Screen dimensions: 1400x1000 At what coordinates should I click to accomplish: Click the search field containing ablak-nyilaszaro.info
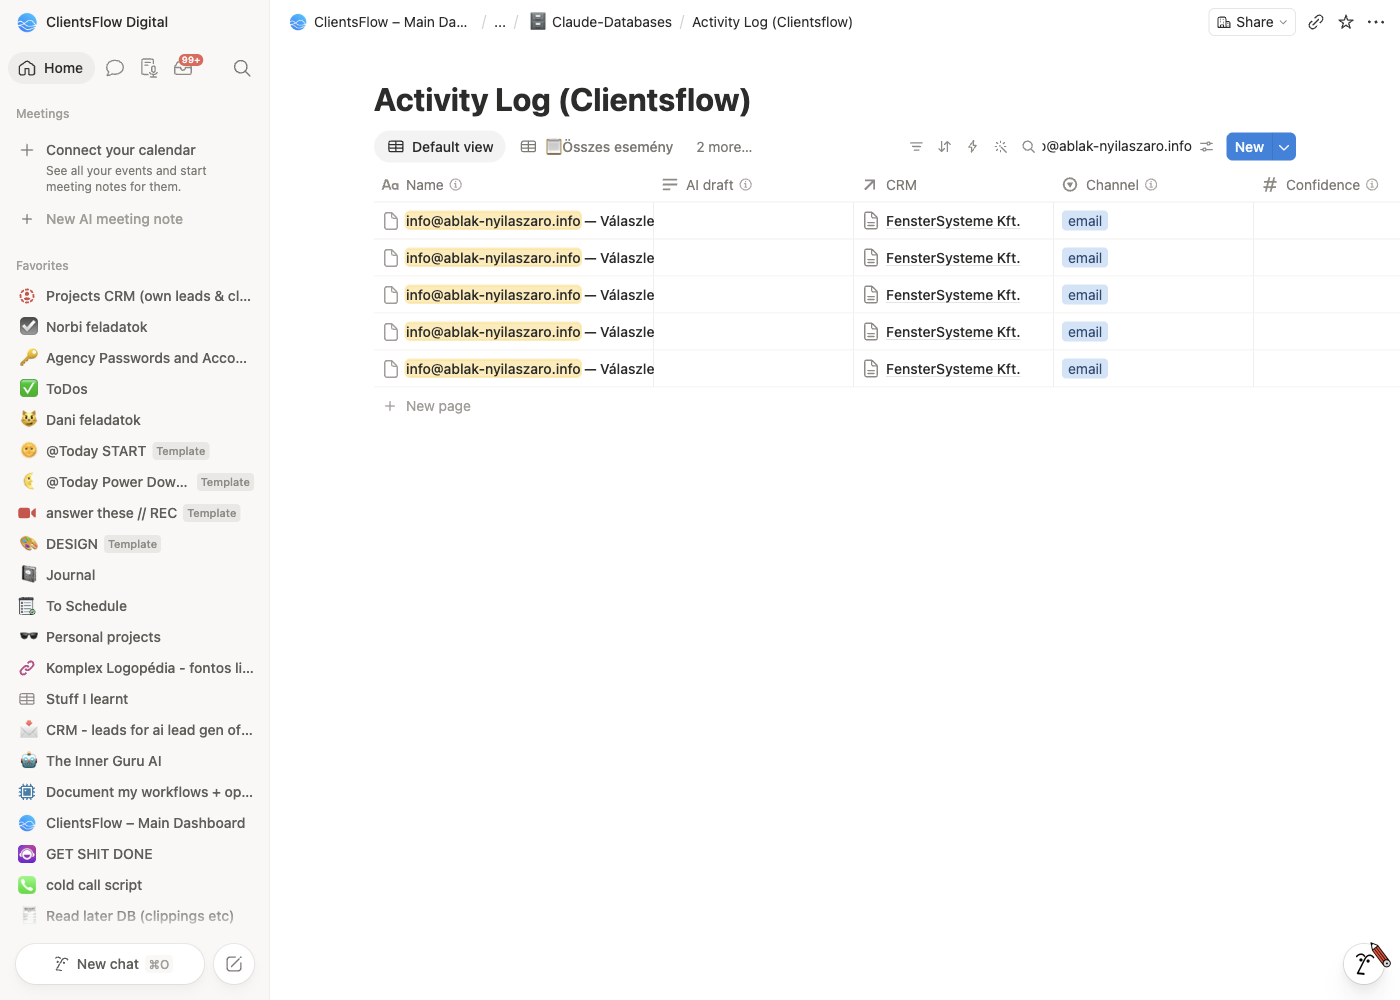tap(1118, 147)
